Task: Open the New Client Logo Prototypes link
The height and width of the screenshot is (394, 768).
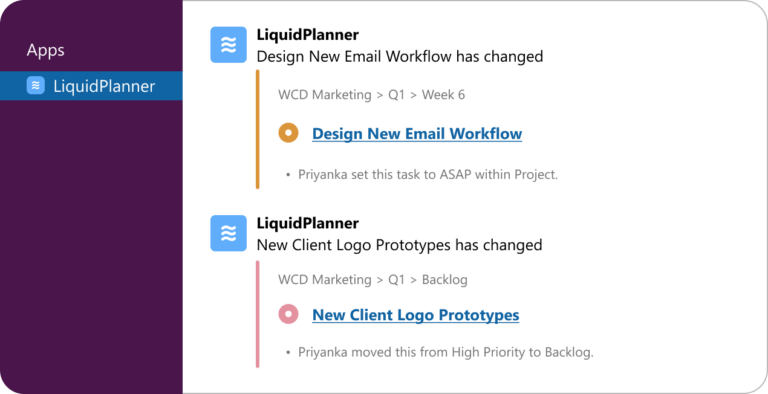Action: click(x=415, y=315)
